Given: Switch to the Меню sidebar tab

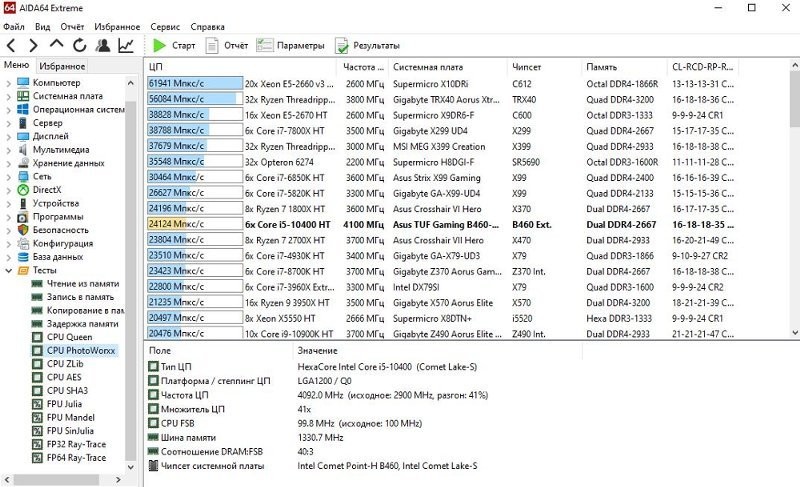Looking at the screenshot, I should tap(17, 65).
